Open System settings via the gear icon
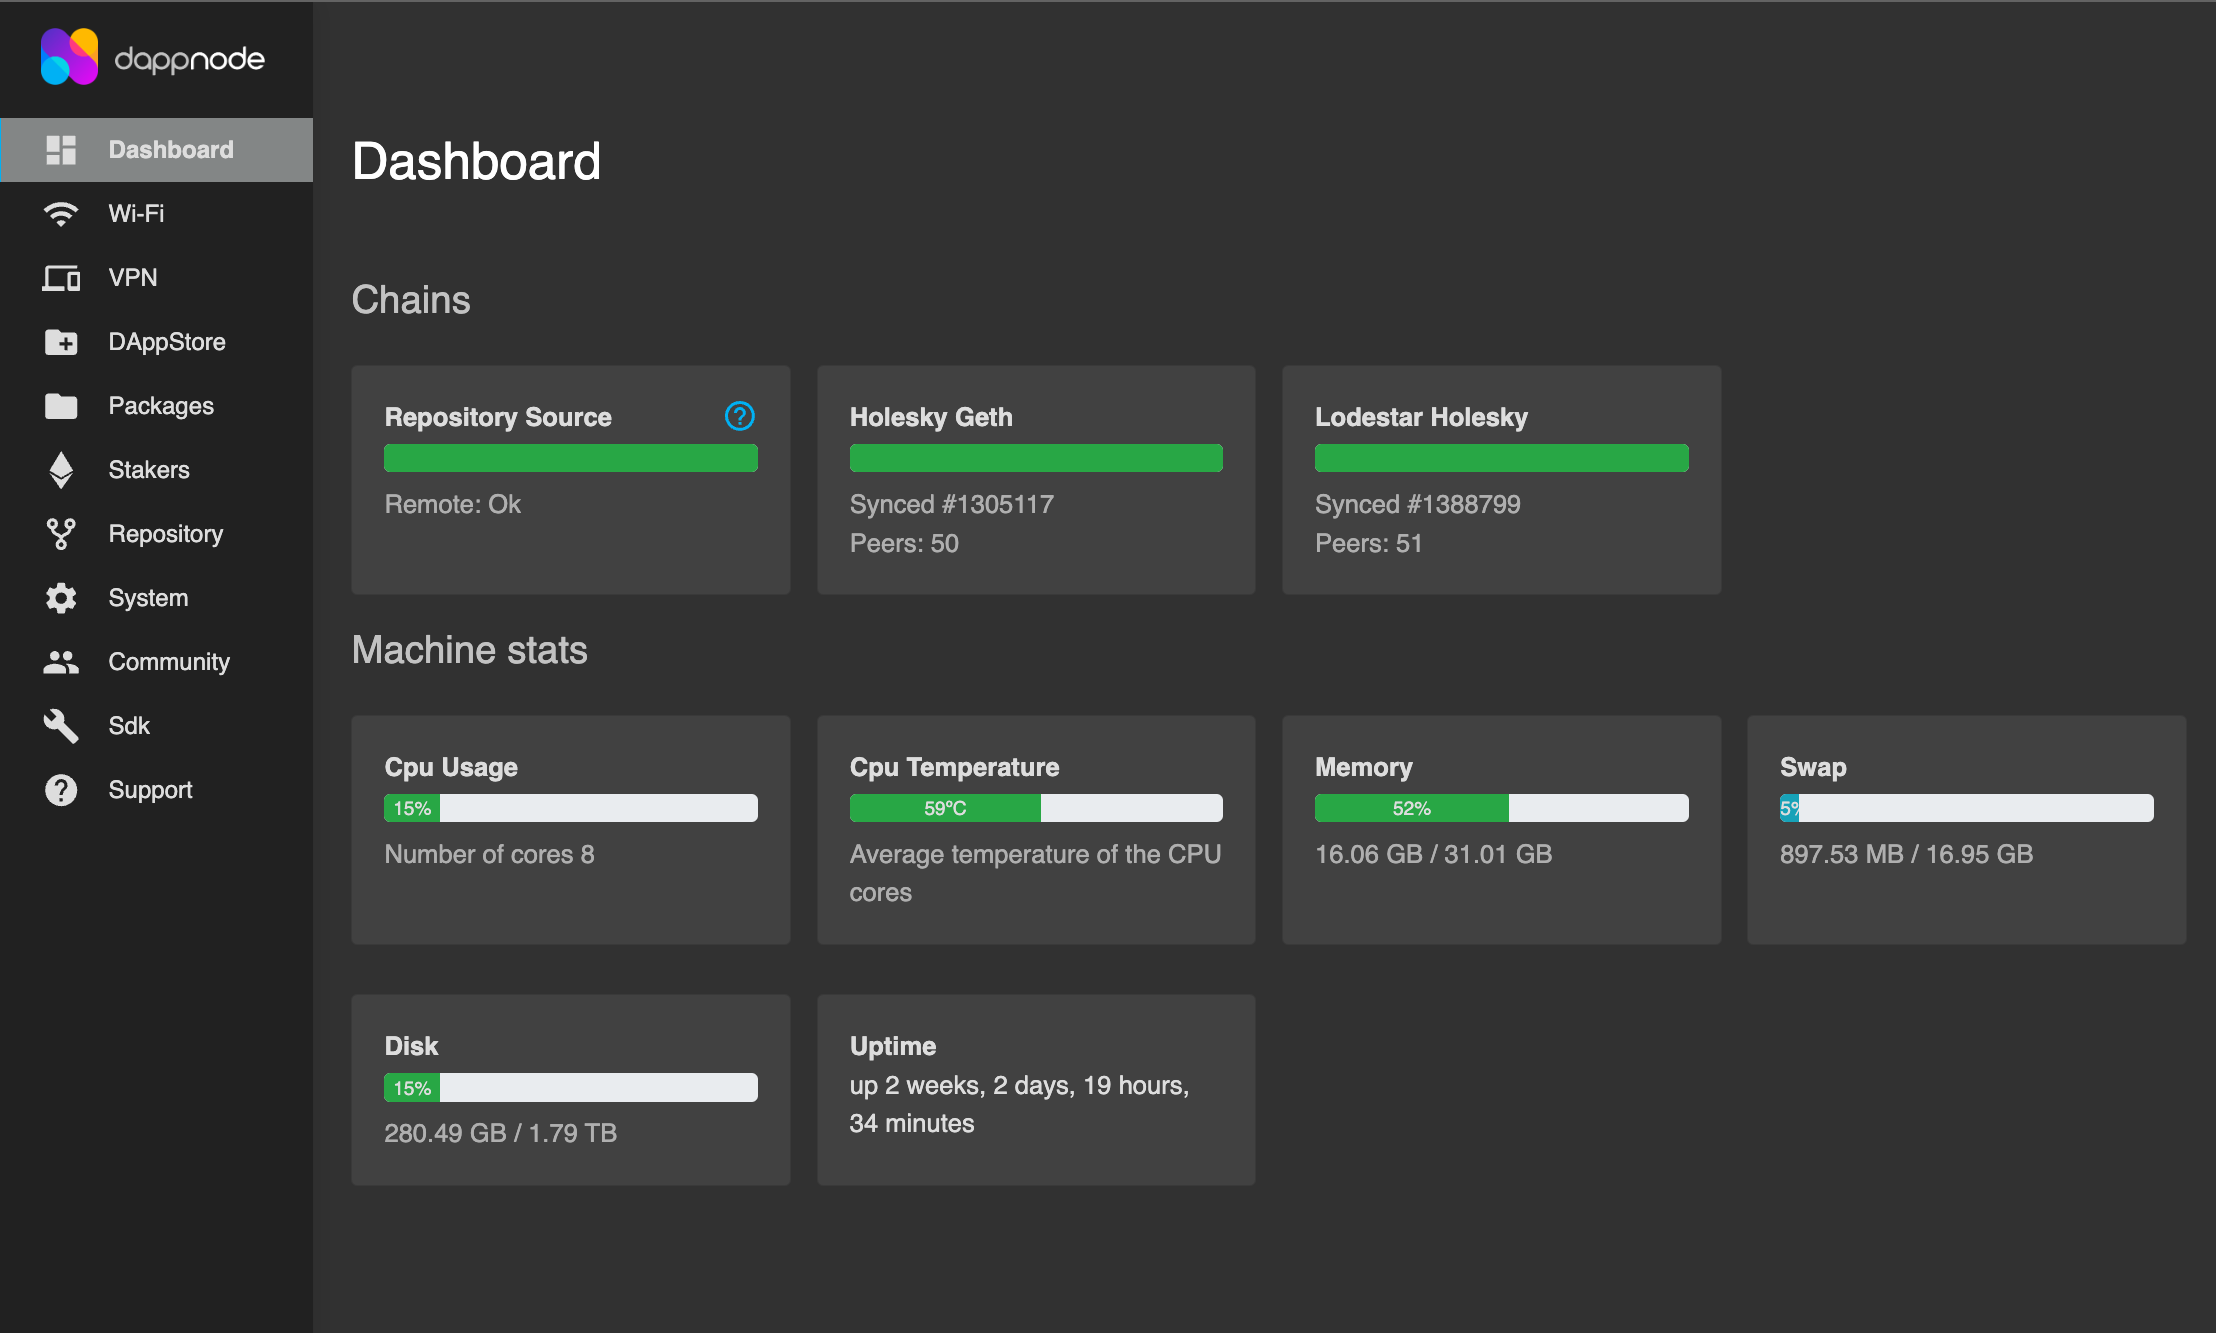Viewport: 2216px width, 1333px height. click(x=61, y=597)
